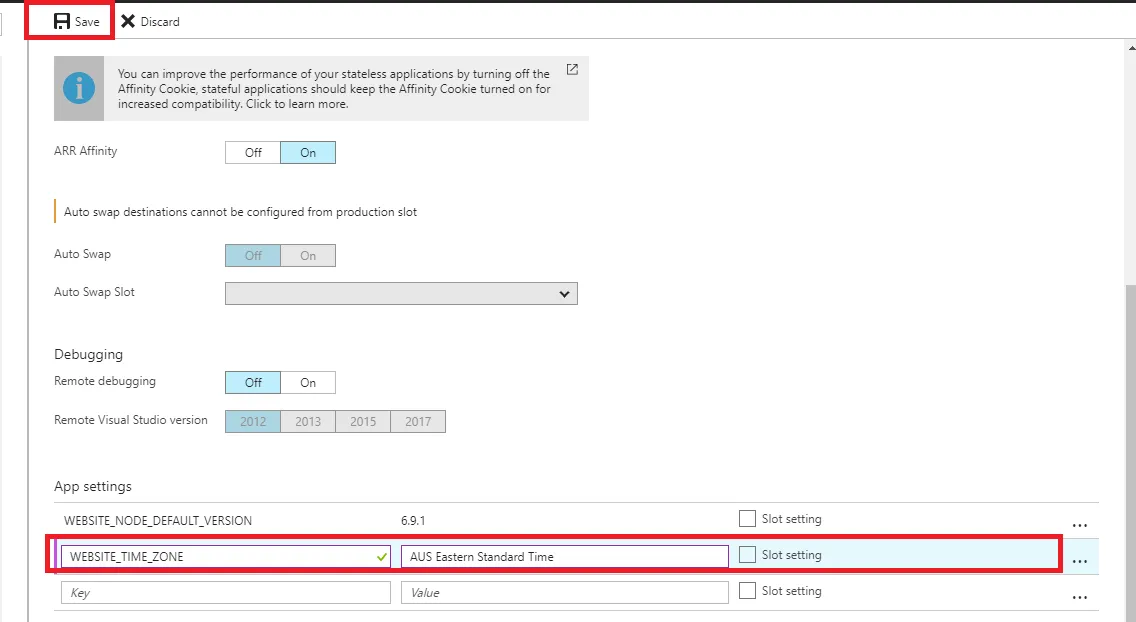
Task: Turn ARR Affinity Off
Action: click(x=253, y=153)
